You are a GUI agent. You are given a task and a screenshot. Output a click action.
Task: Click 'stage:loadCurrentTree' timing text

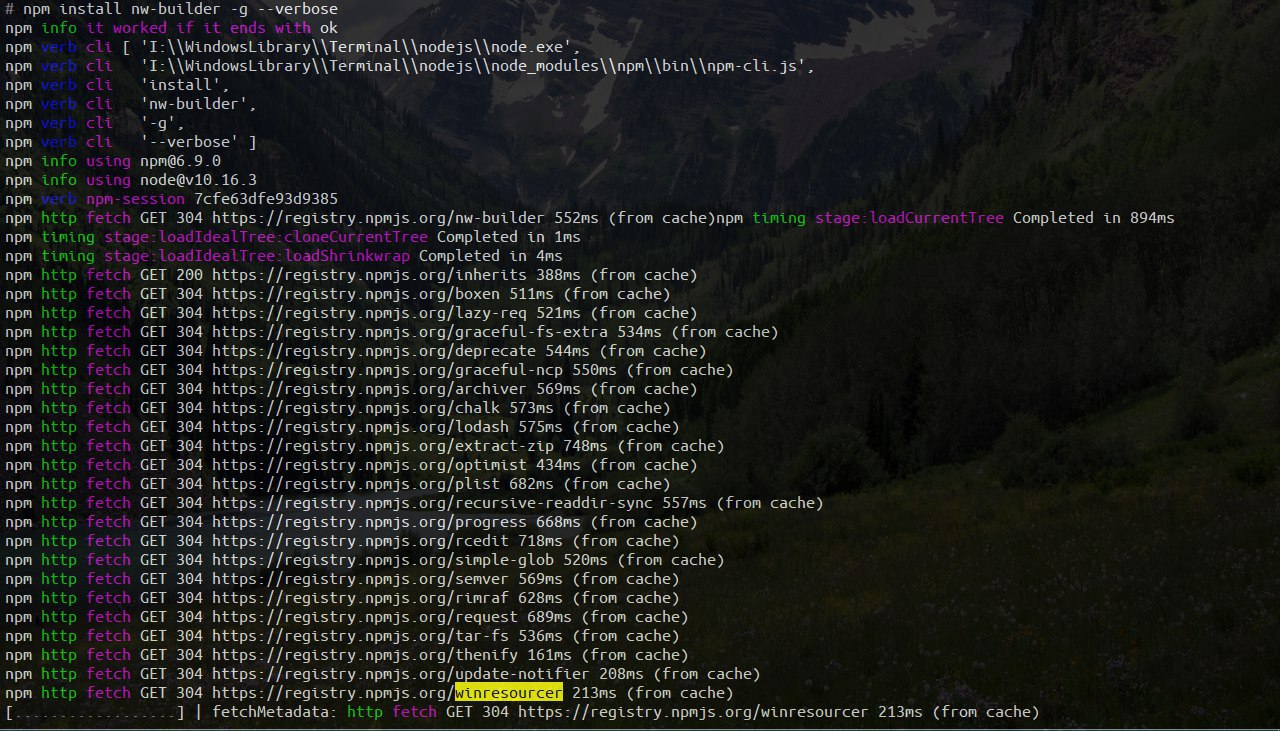[x=909, y=218]
